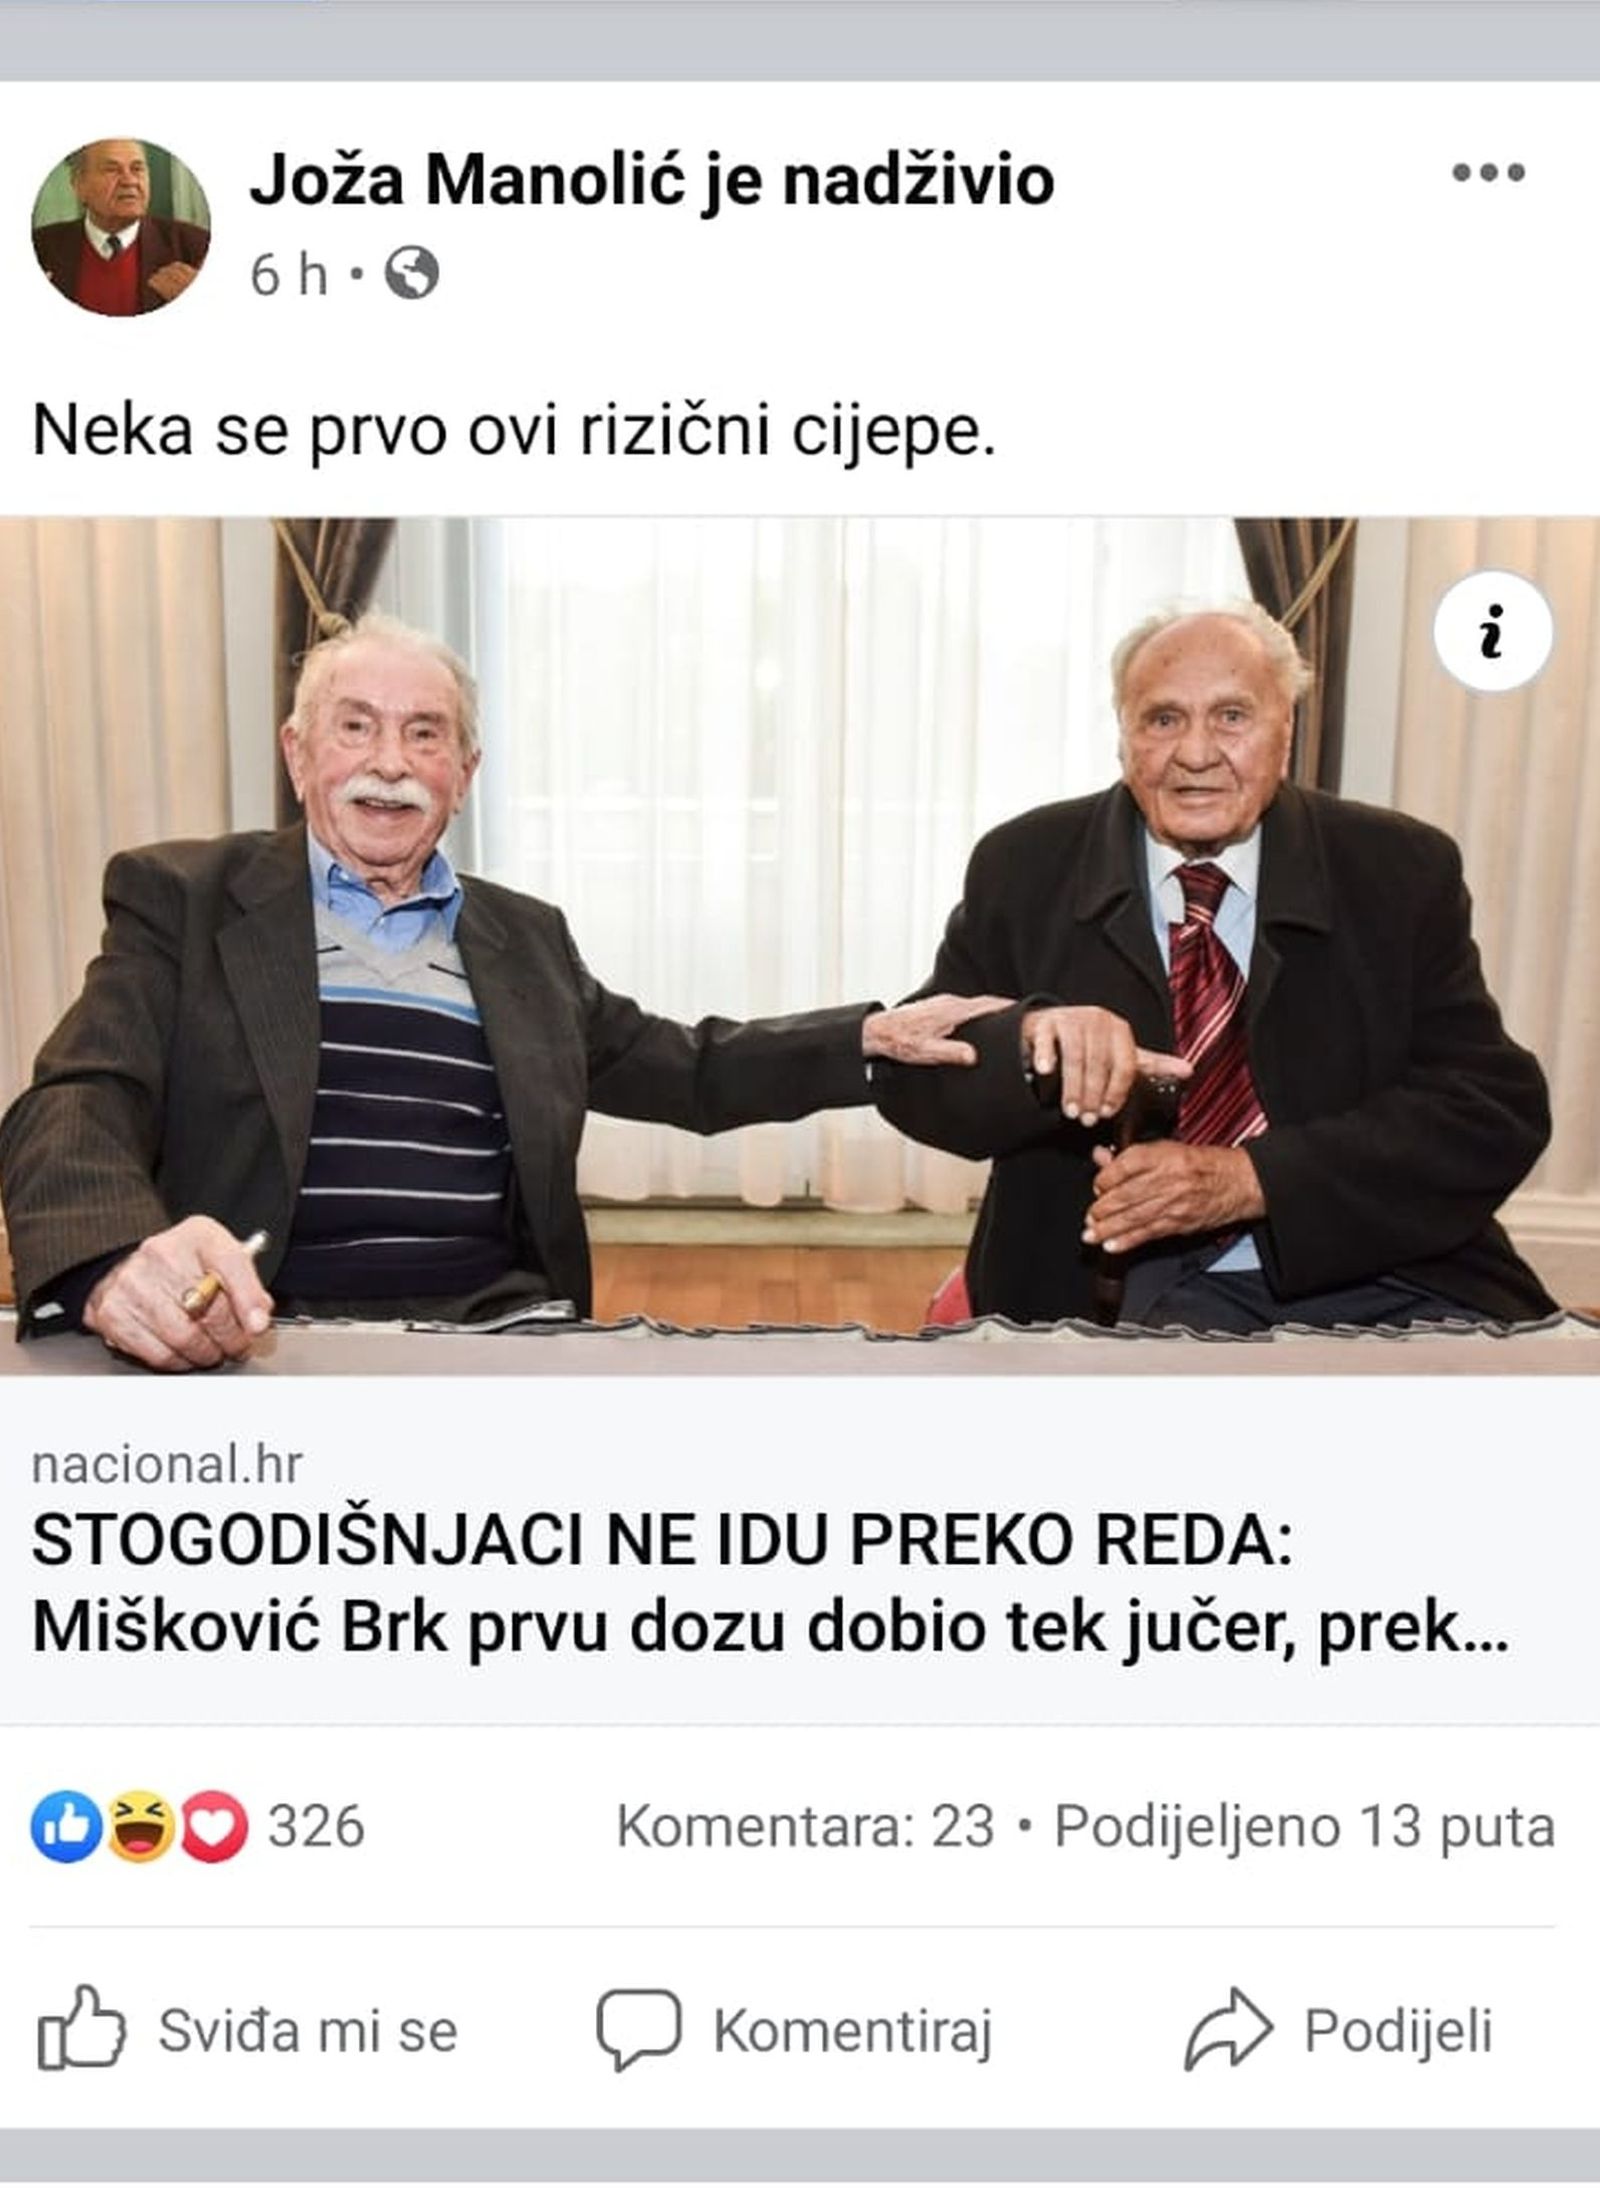Viewport: 1600px width, 2193px height.
Task: Click the page profile picture avatar
Action: click(121, 227)
